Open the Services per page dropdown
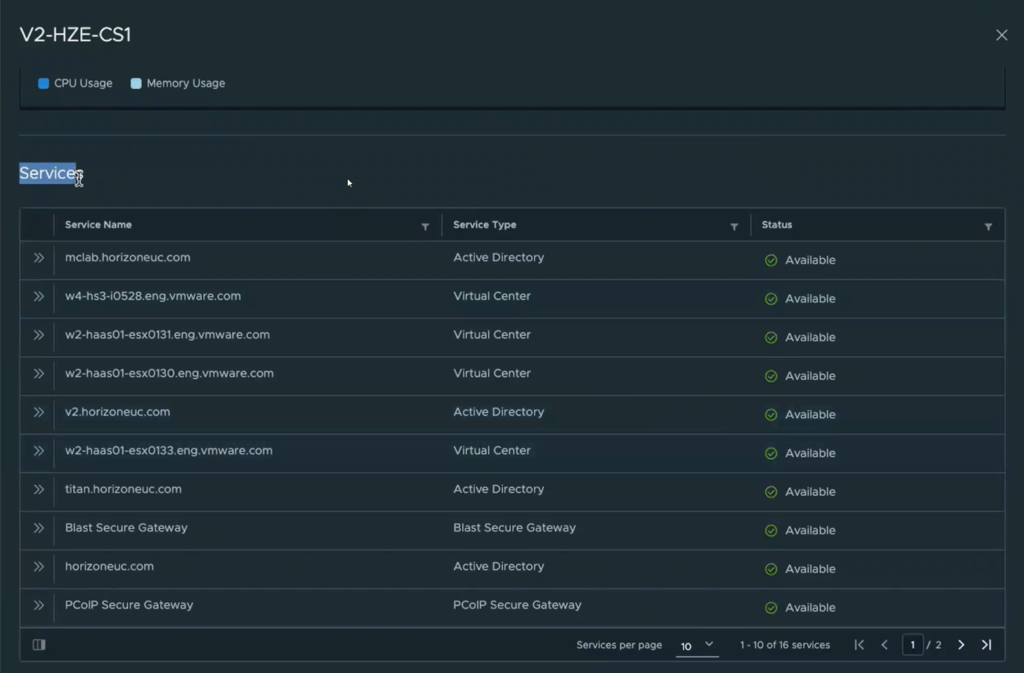Viewport: 1024px width, 673px height. click(697, 646)
